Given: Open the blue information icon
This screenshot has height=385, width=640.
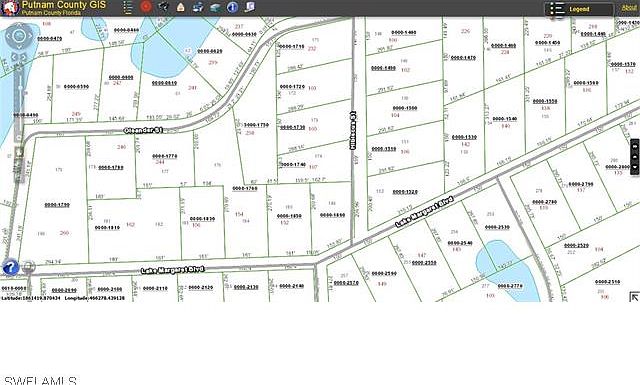Looking at the screenshot, I should [233, 7].
